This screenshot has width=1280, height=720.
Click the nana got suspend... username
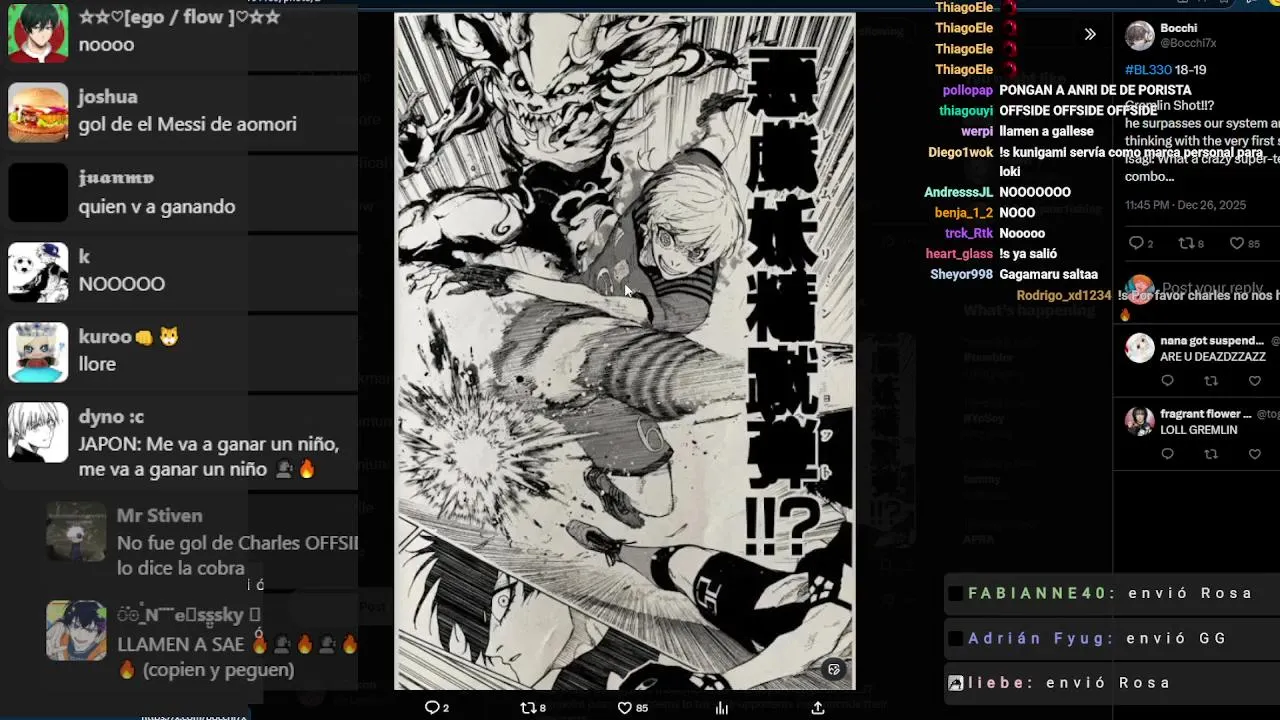(x=1212, y=341)
